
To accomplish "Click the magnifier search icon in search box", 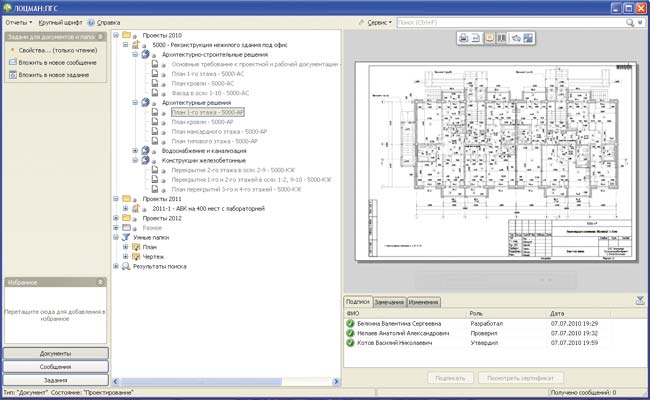I will (x=630, y=23).
